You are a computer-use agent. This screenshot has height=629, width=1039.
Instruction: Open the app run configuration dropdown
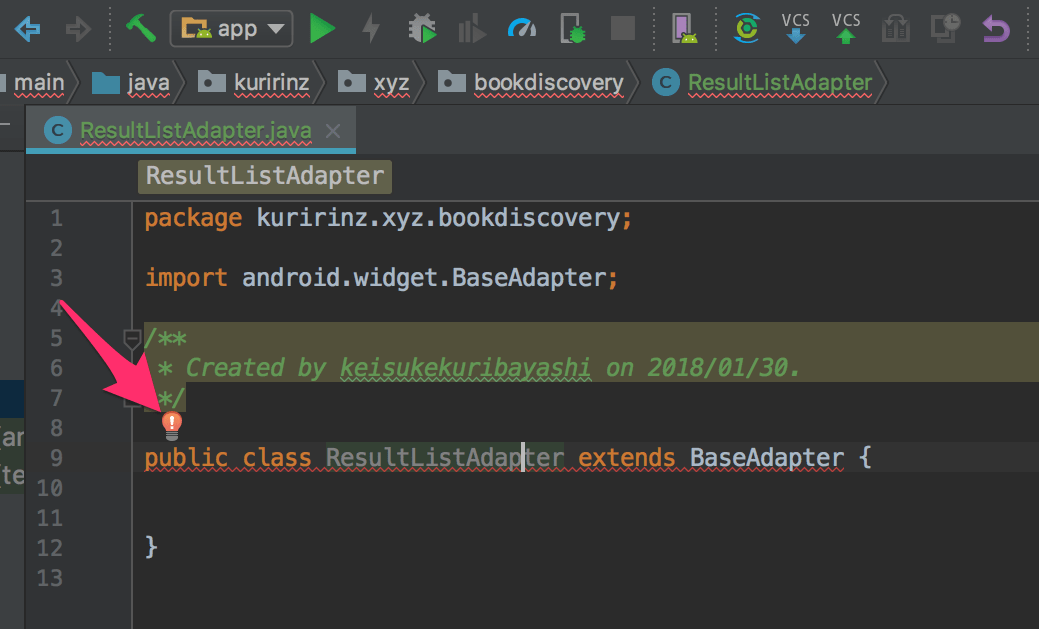pos(231,28)
